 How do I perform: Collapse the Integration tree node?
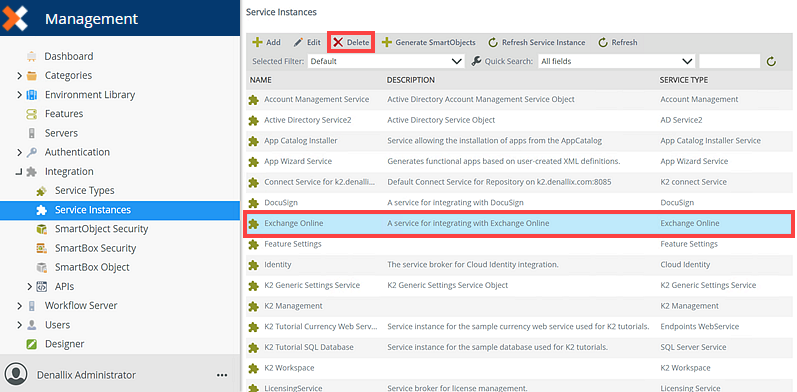click(19, 172)
